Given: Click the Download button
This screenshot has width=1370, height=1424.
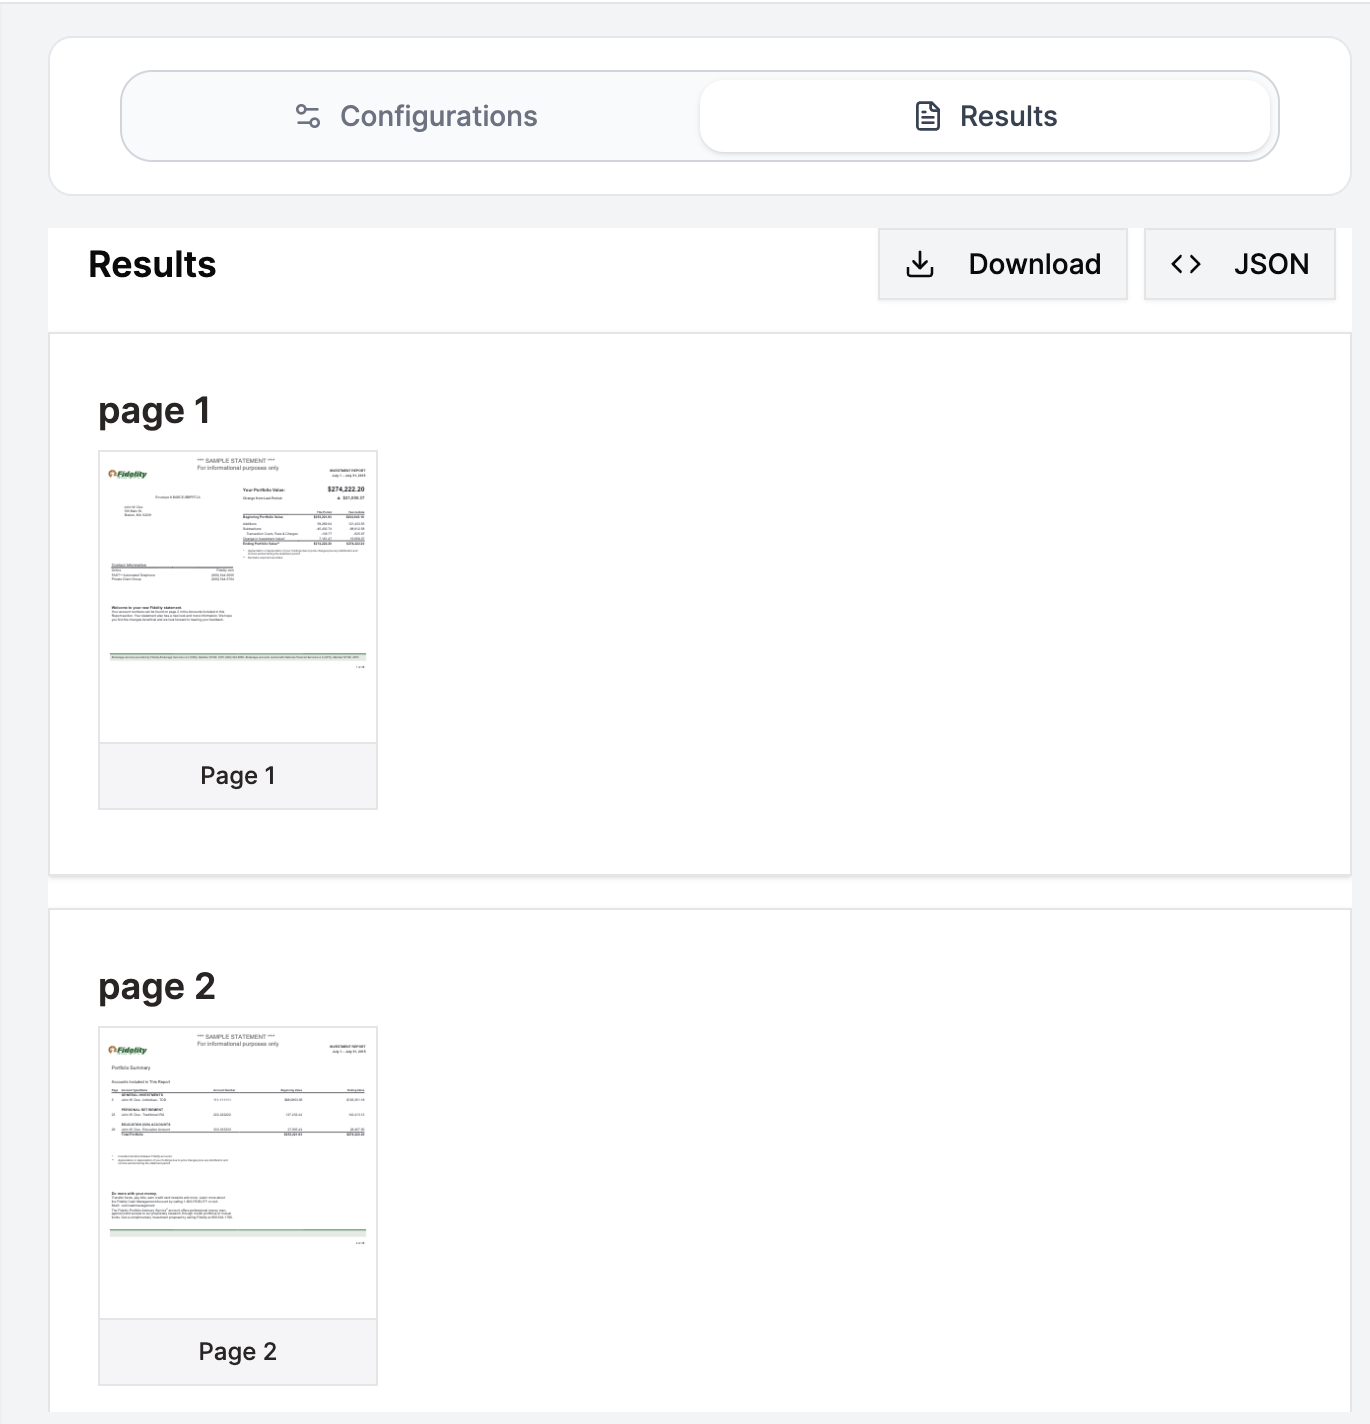Looking at the screenshot, I should coord(1003,263).
